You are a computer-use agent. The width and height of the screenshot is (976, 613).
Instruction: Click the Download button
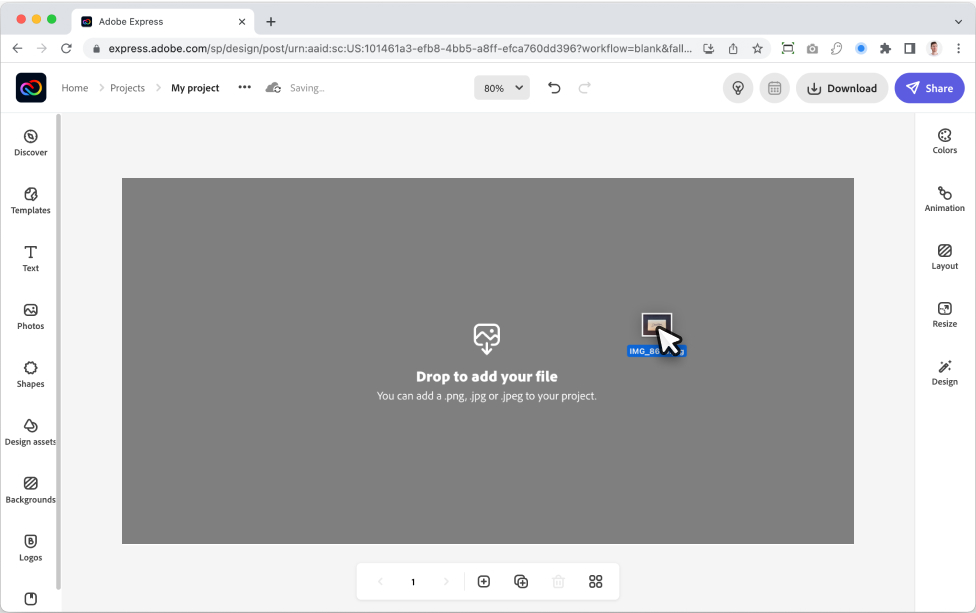pos(841,88)
